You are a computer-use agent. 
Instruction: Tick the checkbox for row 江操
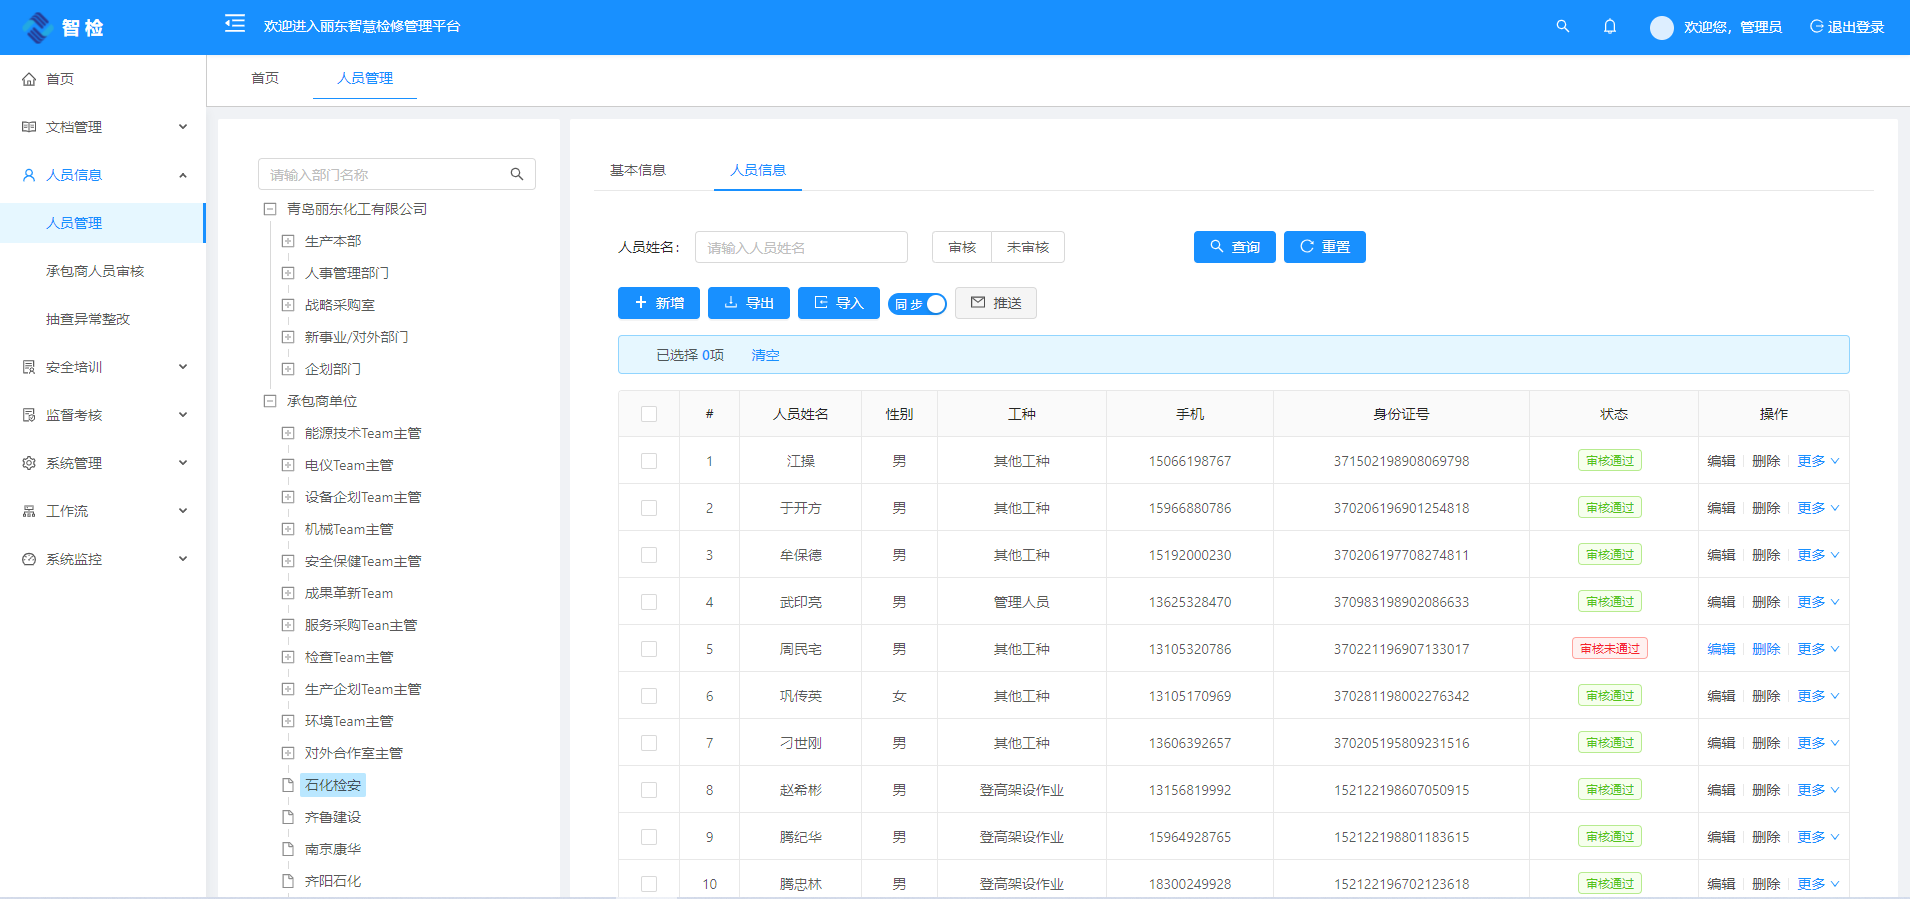649,461
